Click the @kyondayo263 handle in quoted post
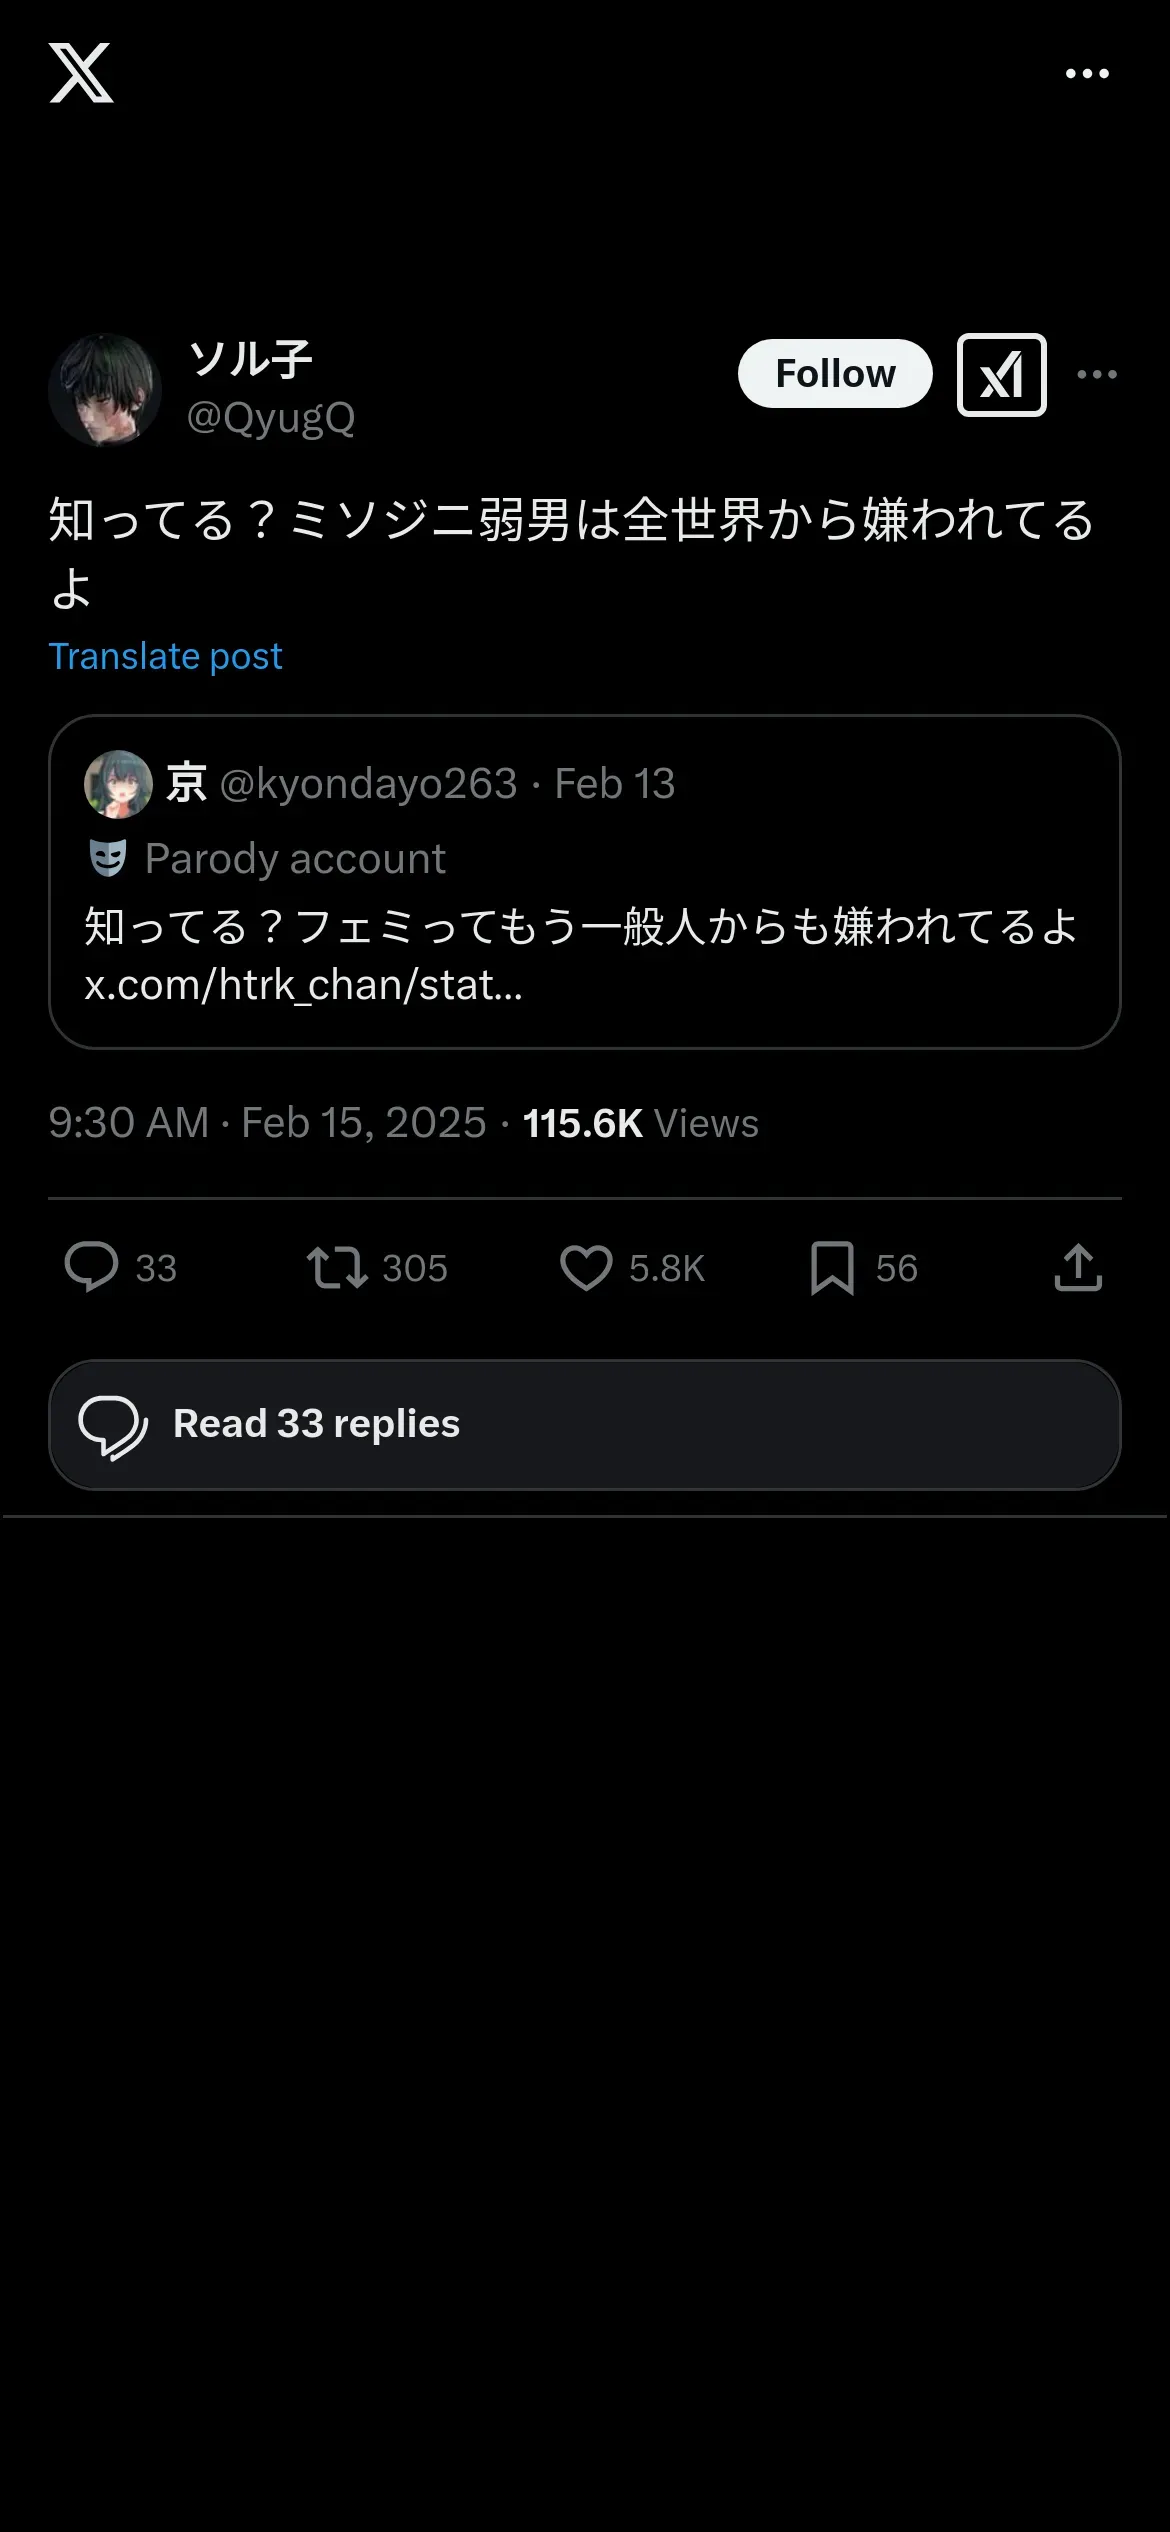 [368, 784]
